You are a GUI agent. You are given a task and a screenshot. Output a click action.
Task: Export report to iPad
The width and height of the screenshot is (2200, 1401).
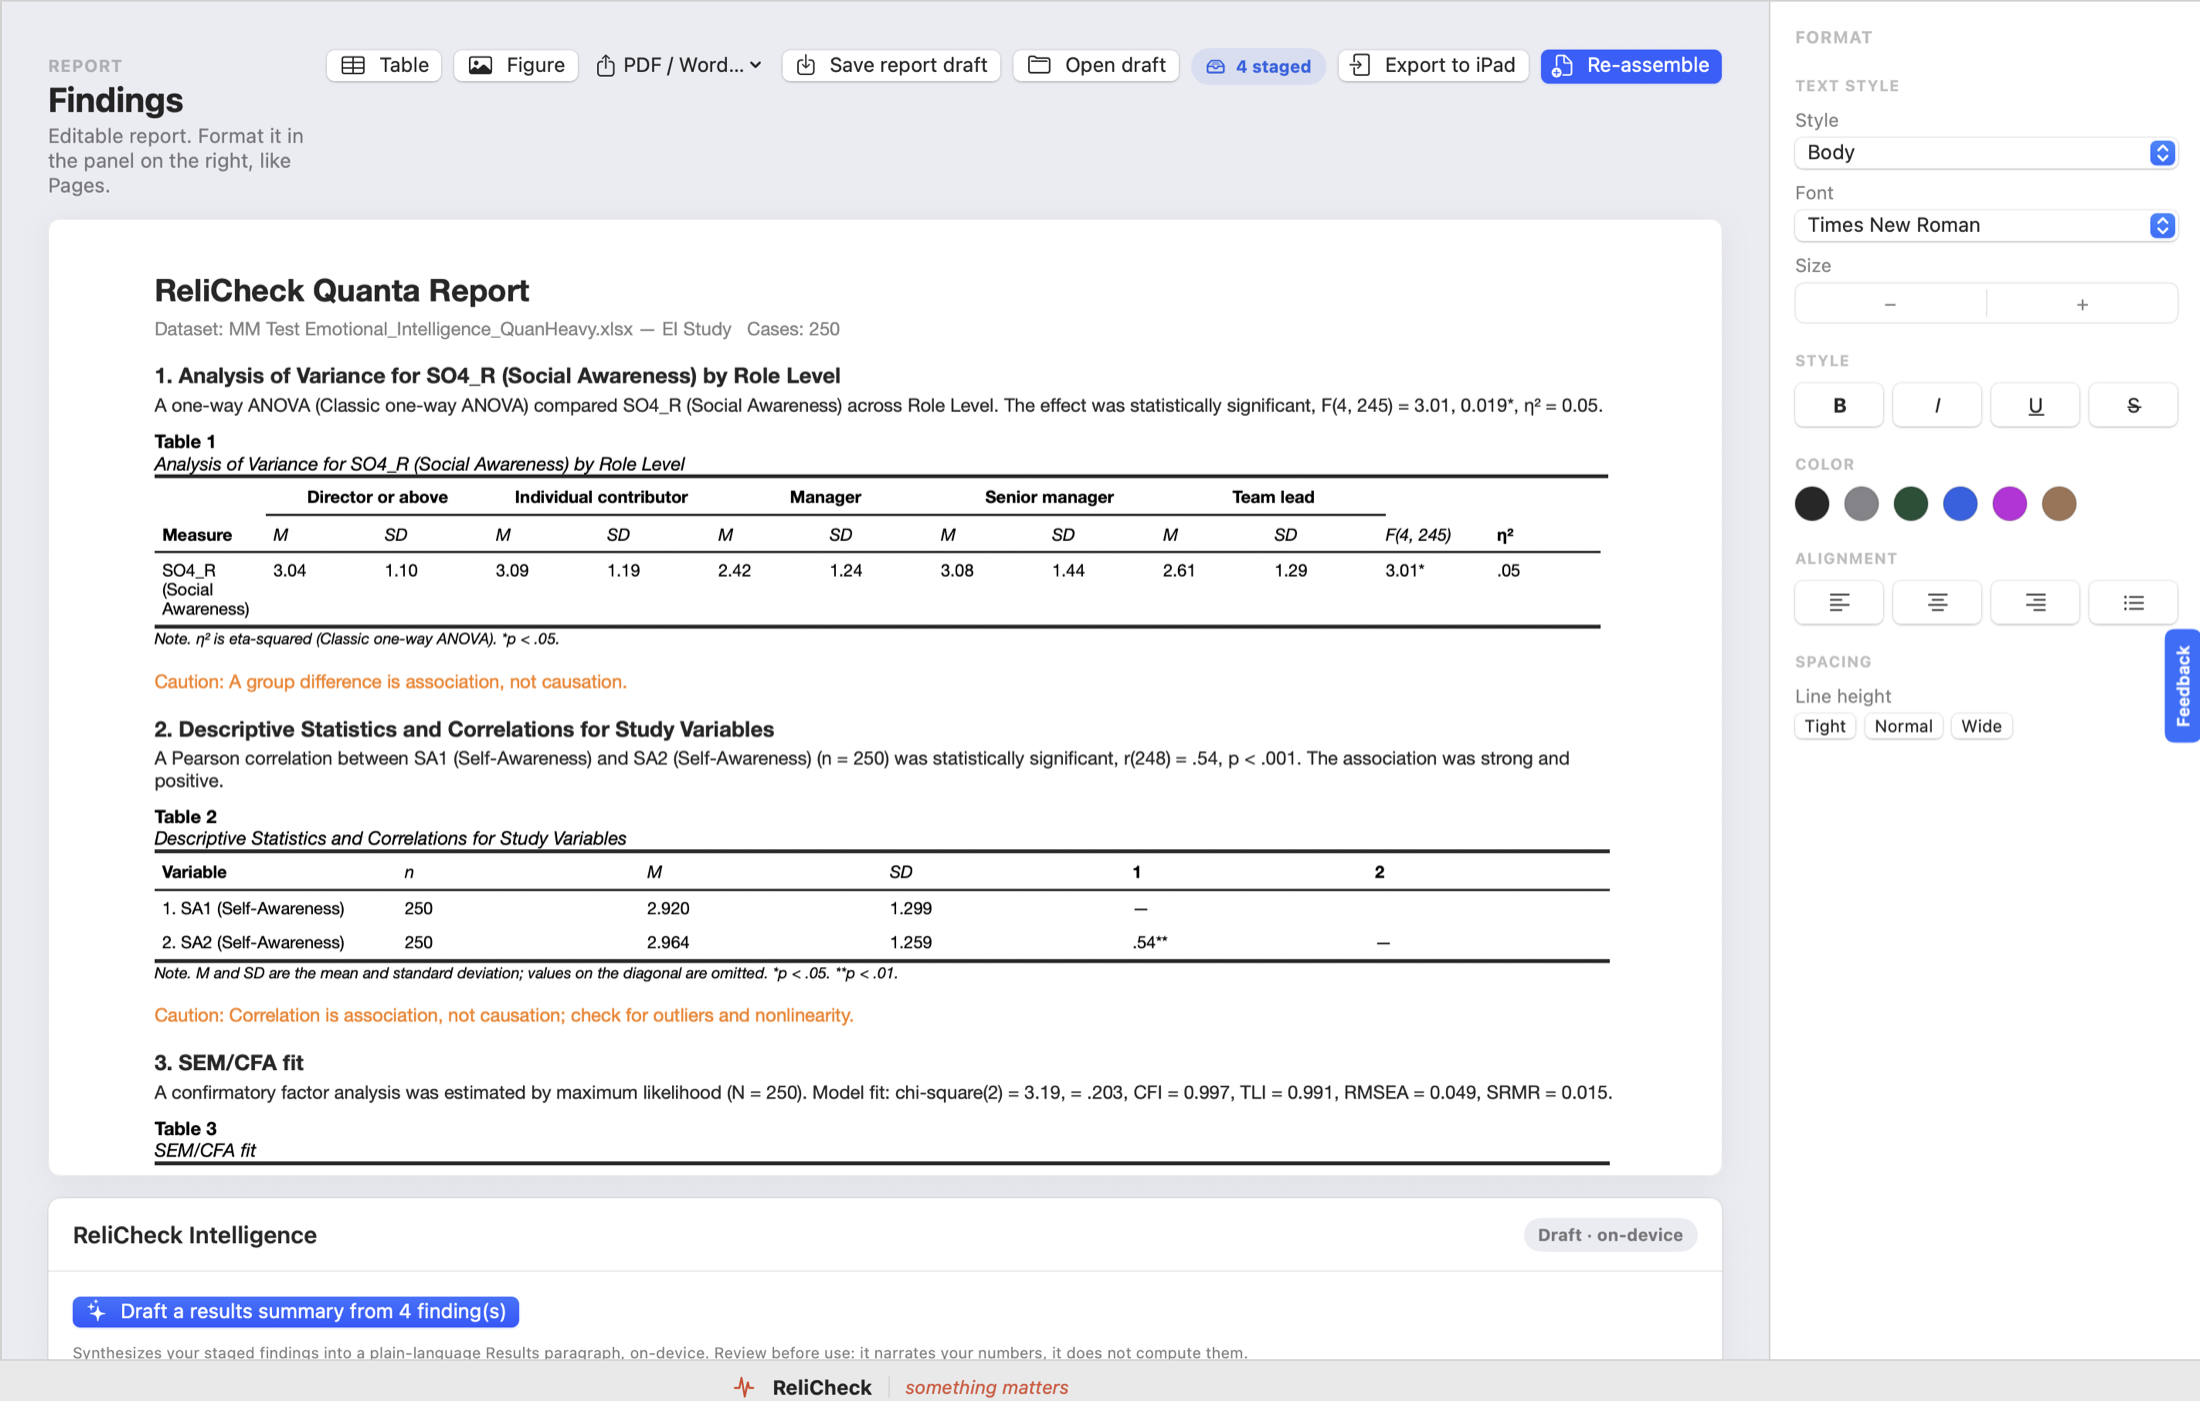pyautogui.click(x=1433, y=65)
